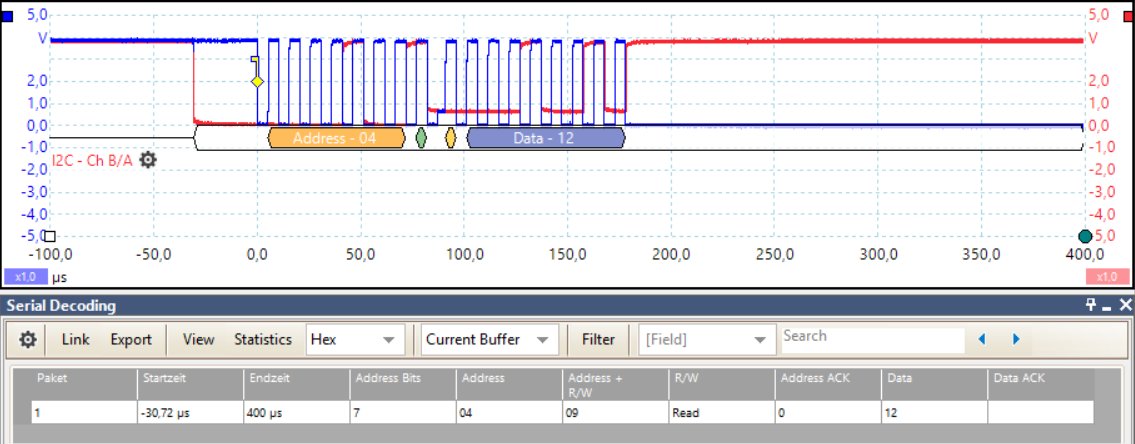The width and height of the screenshot is (1135, 444).
Task: Click the Search input field
Action: click(873, 339)
